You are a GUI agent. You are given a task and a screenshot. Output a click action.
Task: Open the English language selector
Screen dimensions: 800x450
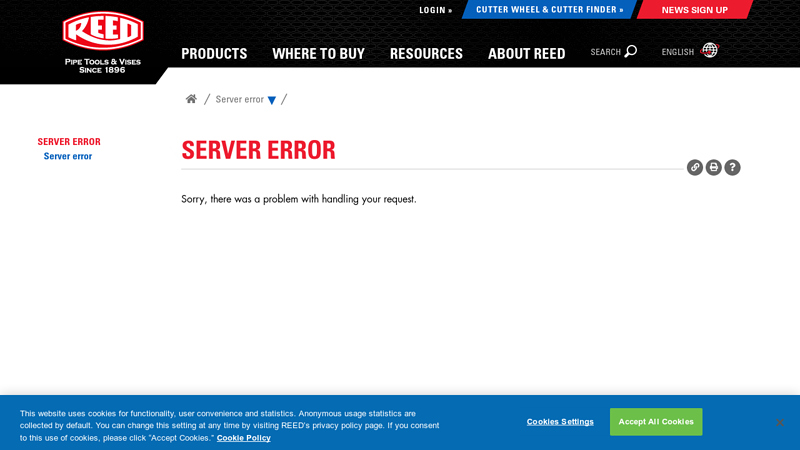tap(678, 52)
